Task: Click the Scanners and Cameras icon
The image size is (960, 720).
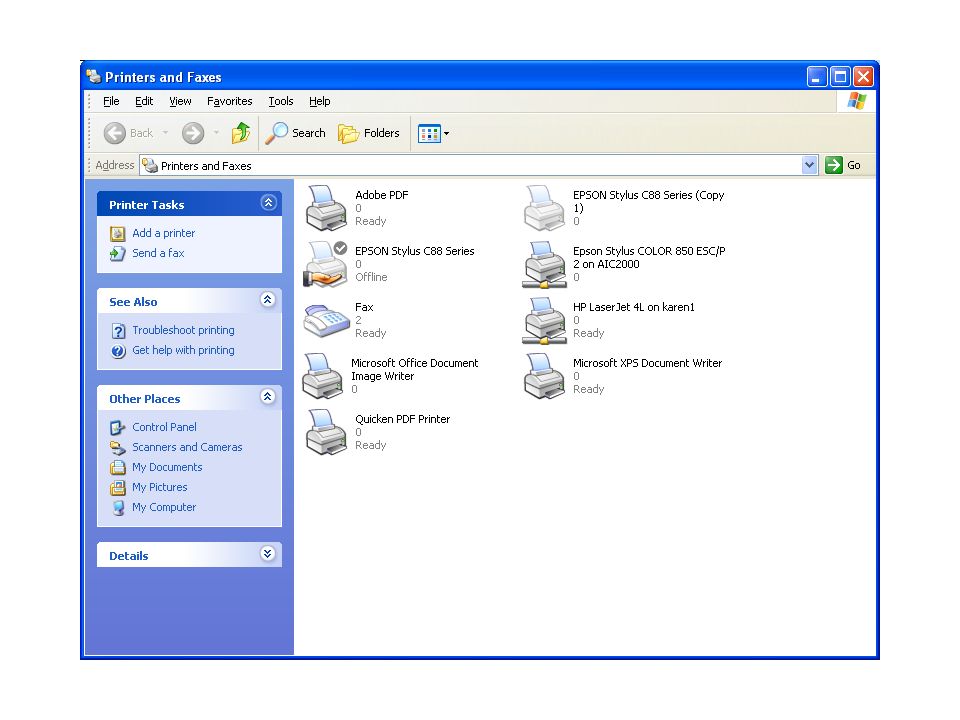Action: pyautogui.click(x=118, y=448)
